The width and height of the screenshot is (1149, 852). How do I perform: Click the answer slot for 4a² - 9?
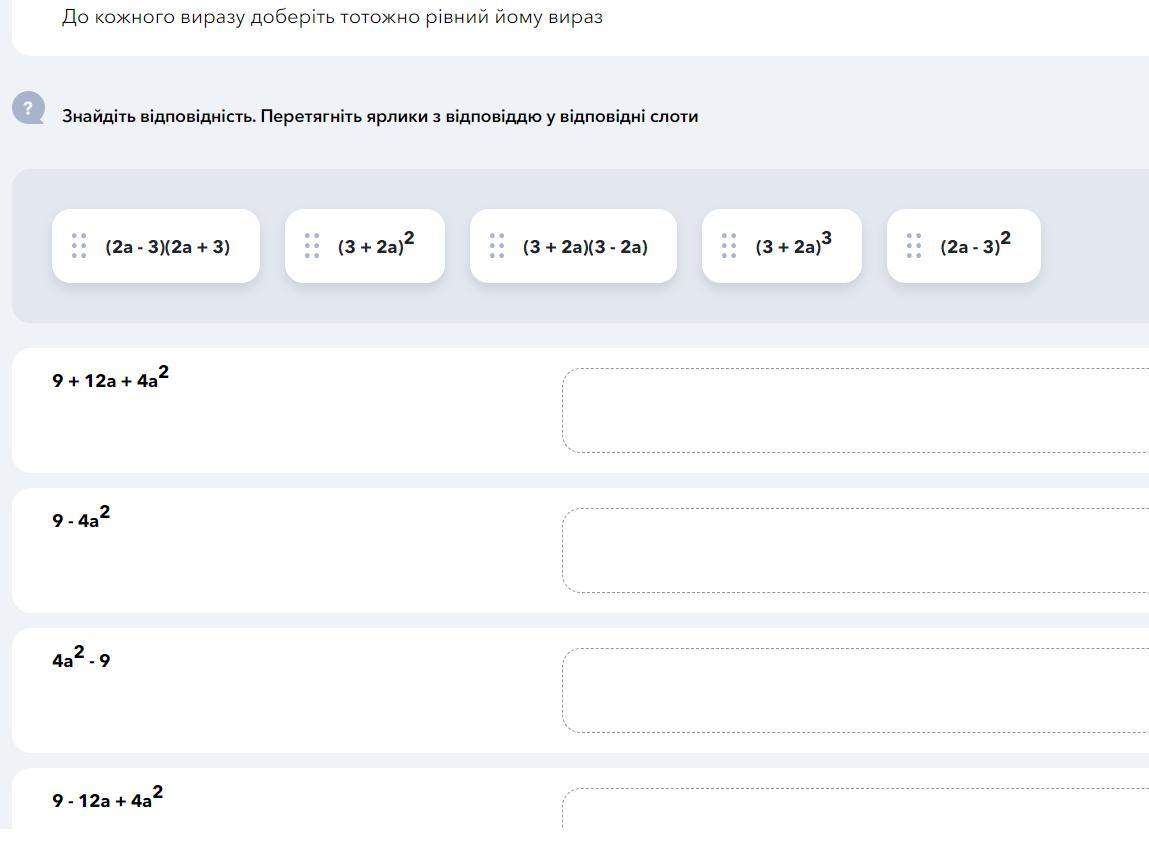click(855, 690)
